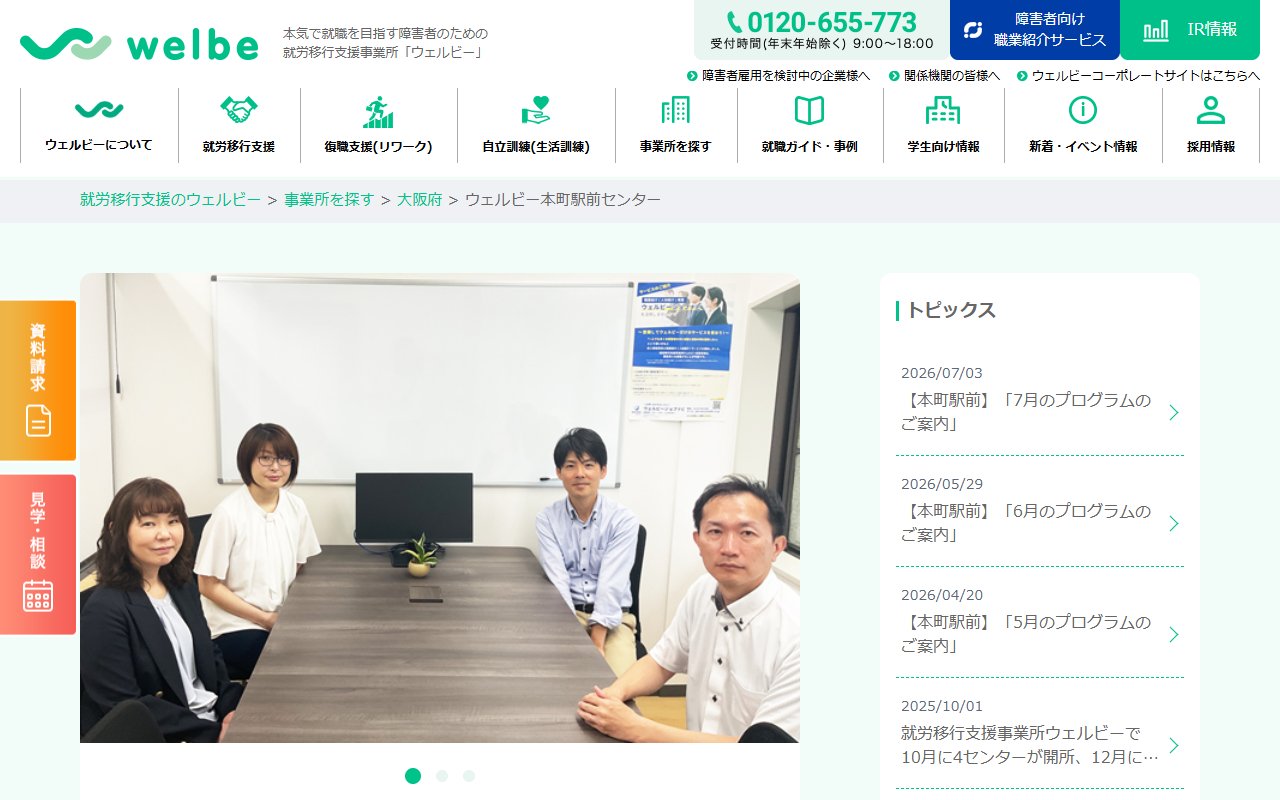Viewport: 1280px width, 800px height.
Task: Open ウェルビーについて menu
Action: [x=99, y=125]
